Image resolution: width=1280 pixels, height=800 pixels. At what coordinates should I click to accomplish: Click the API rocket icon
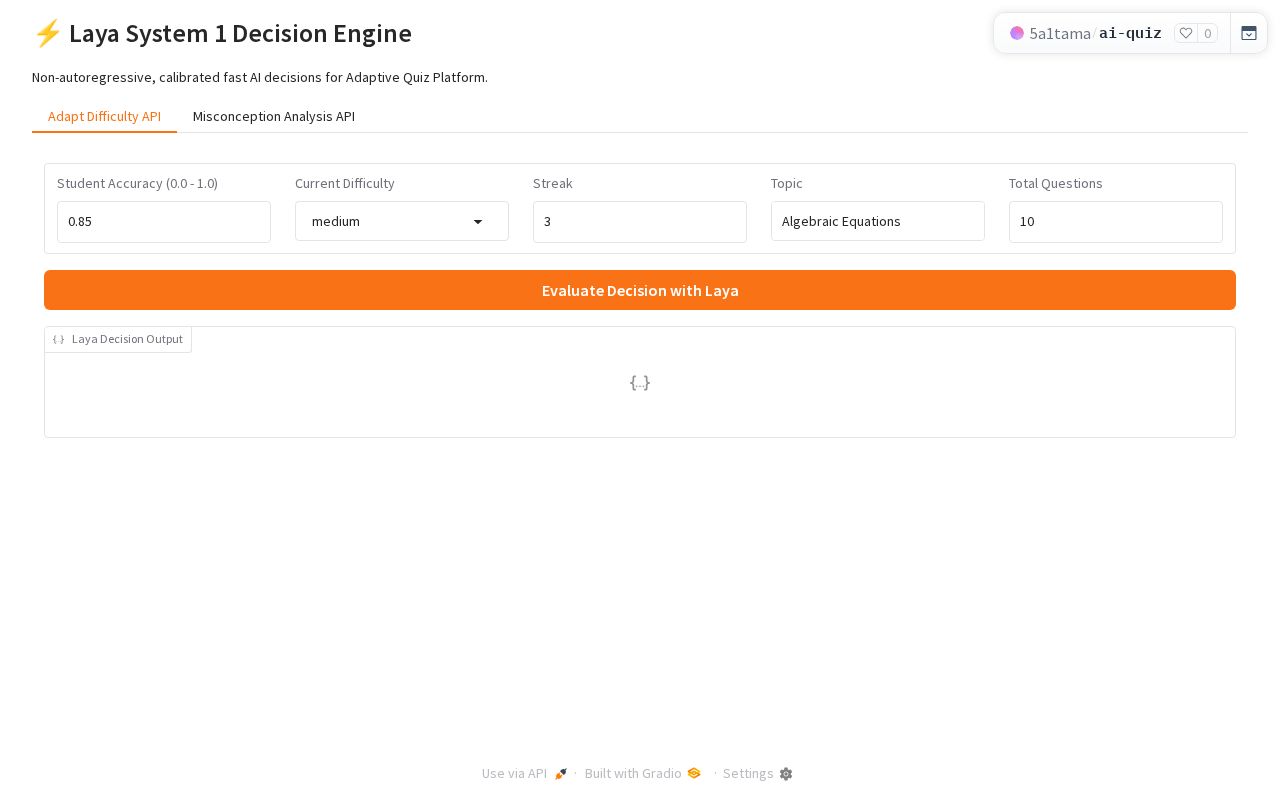561,774
